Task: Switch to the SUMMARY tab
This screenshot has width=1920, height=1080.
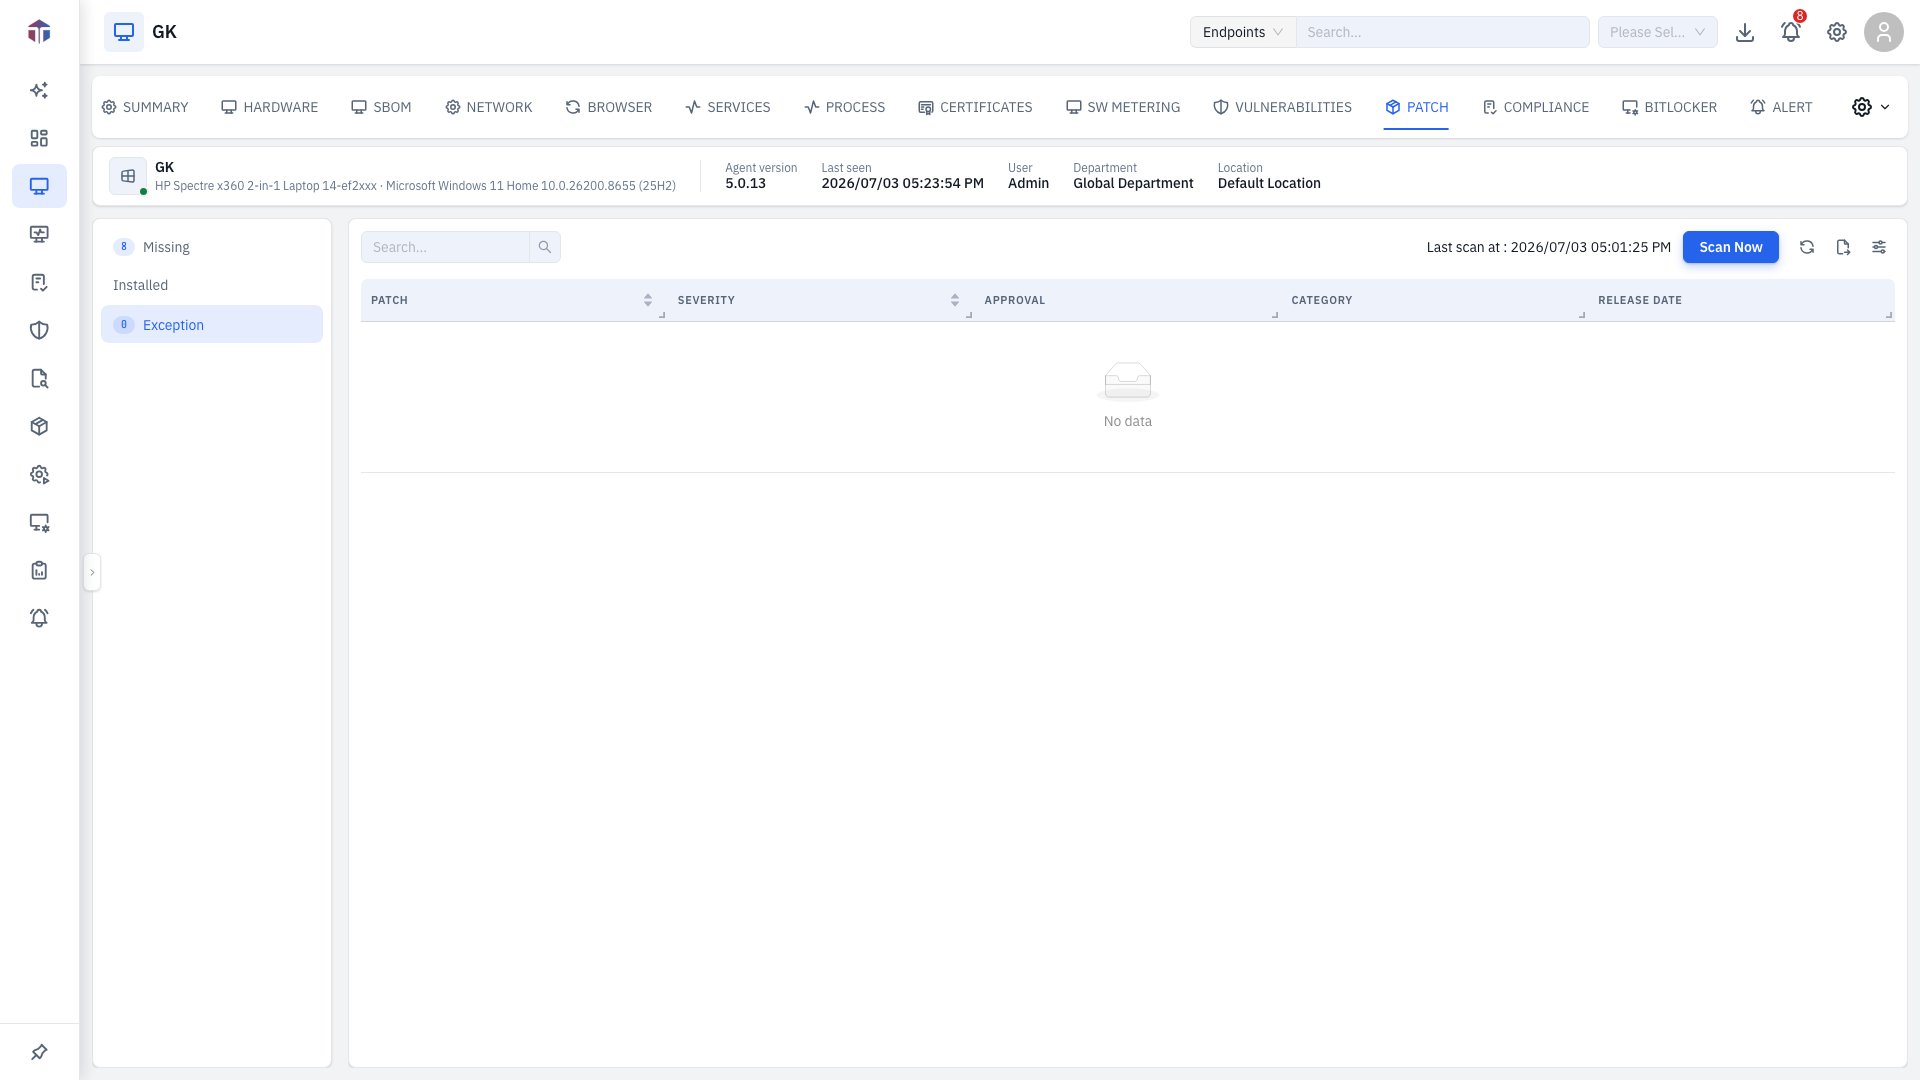Action: (x=145, y=107)
